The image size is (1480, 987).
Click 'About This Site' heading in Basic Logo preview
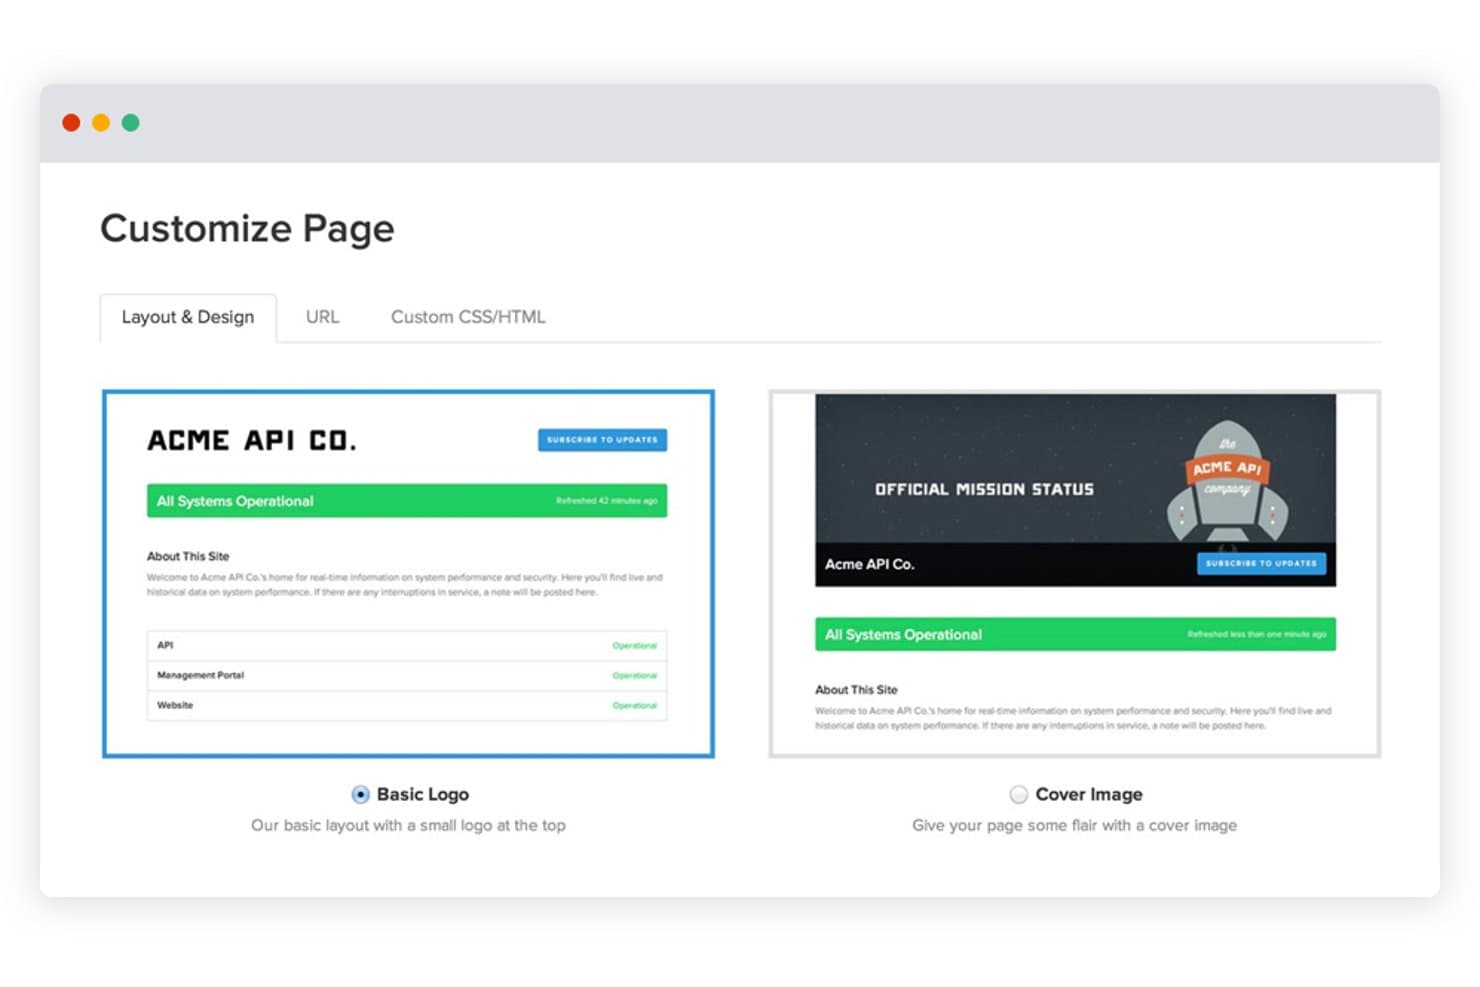[188, 556]
